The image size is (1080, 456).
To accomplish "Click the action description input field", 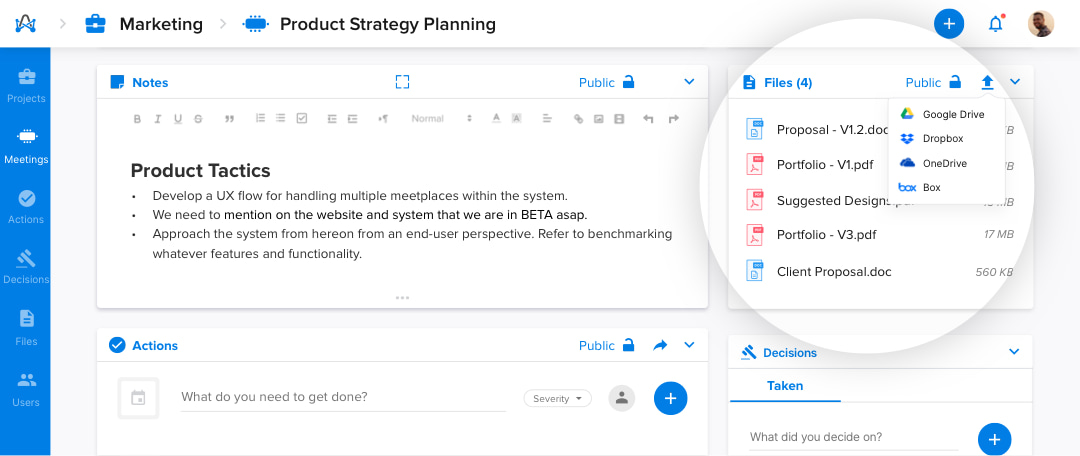I will click(x=343, y=397).
